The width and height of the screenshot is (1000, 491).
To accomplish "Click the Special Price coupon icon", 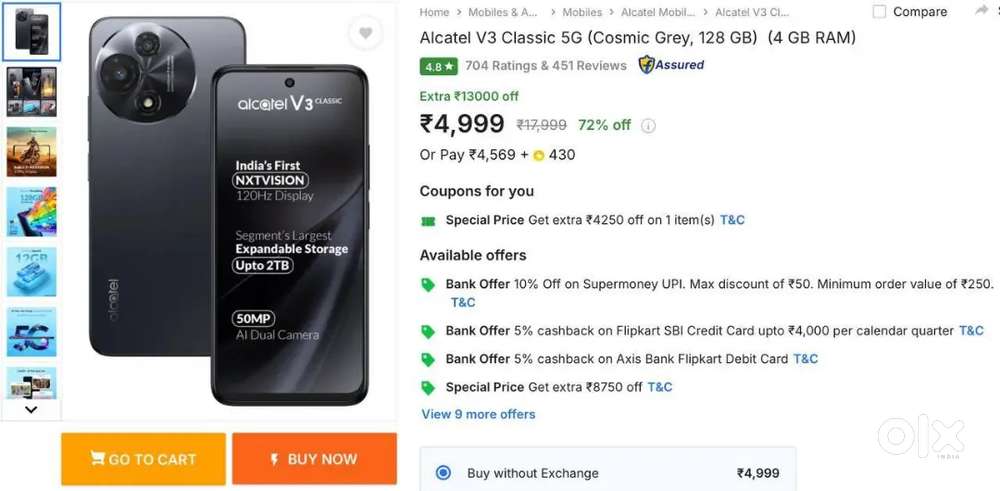I will tap(428, 220).
